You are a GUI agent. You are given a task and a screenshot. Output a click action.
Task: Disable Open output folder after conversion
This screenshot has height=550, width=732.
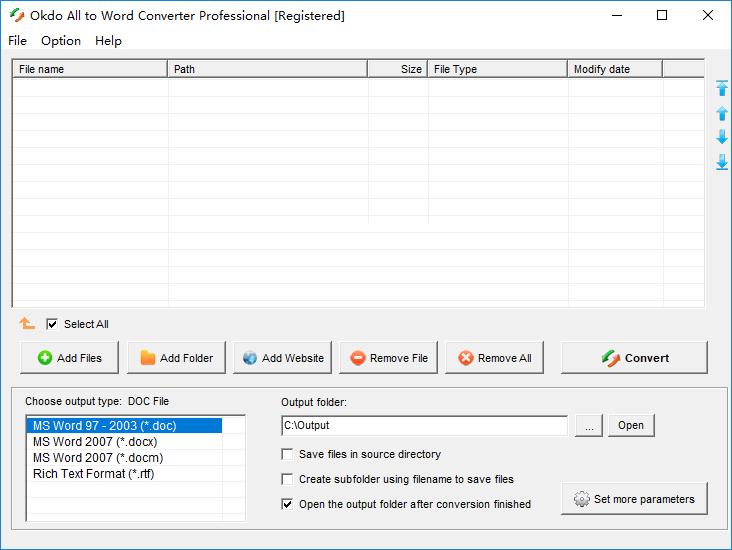point(288,504)
